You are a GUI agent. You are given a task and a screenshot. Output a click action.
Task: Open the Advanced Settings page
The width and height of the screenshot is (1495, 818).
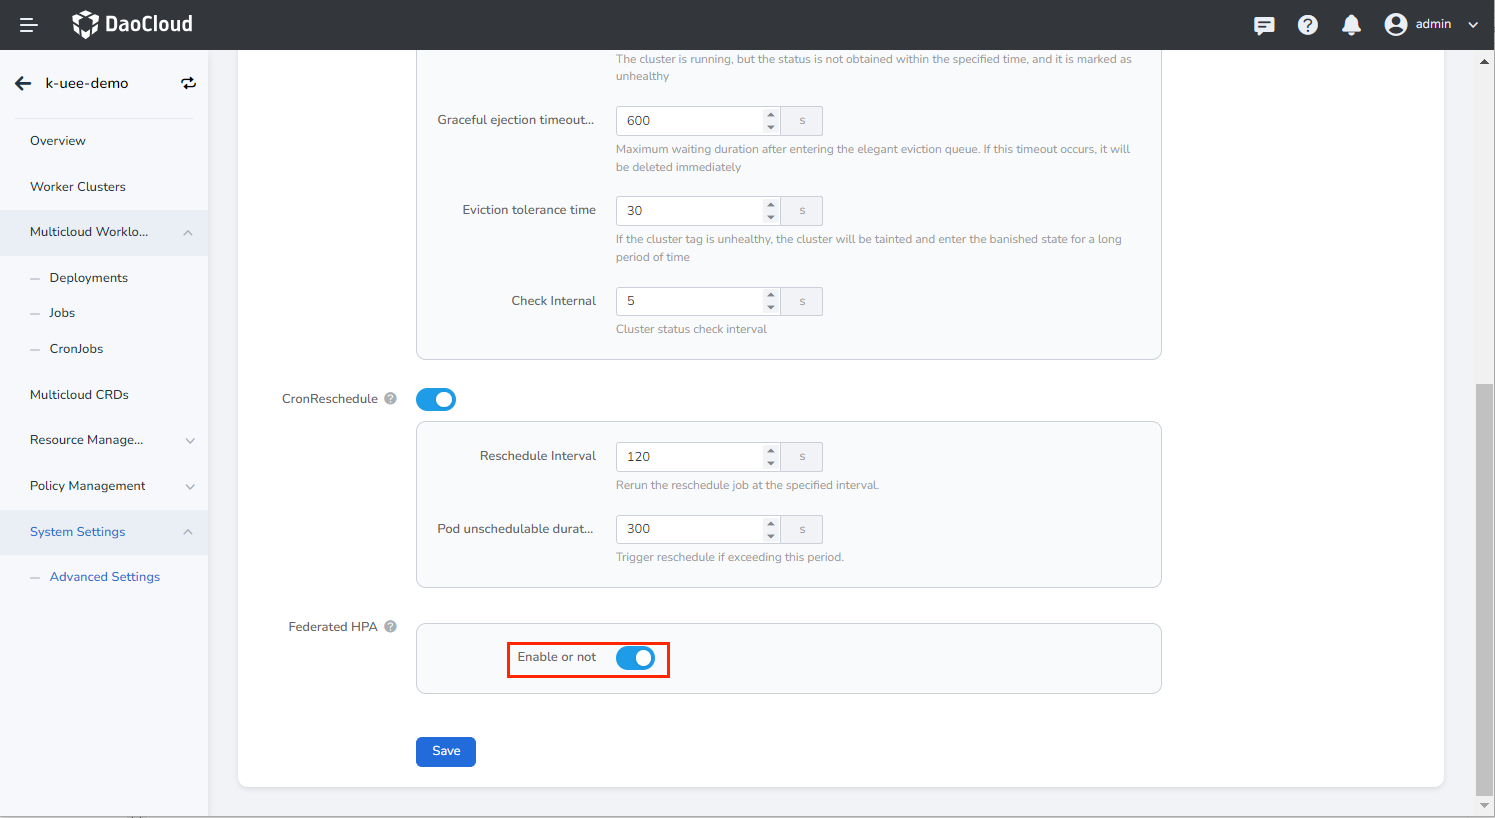point(104,576)
